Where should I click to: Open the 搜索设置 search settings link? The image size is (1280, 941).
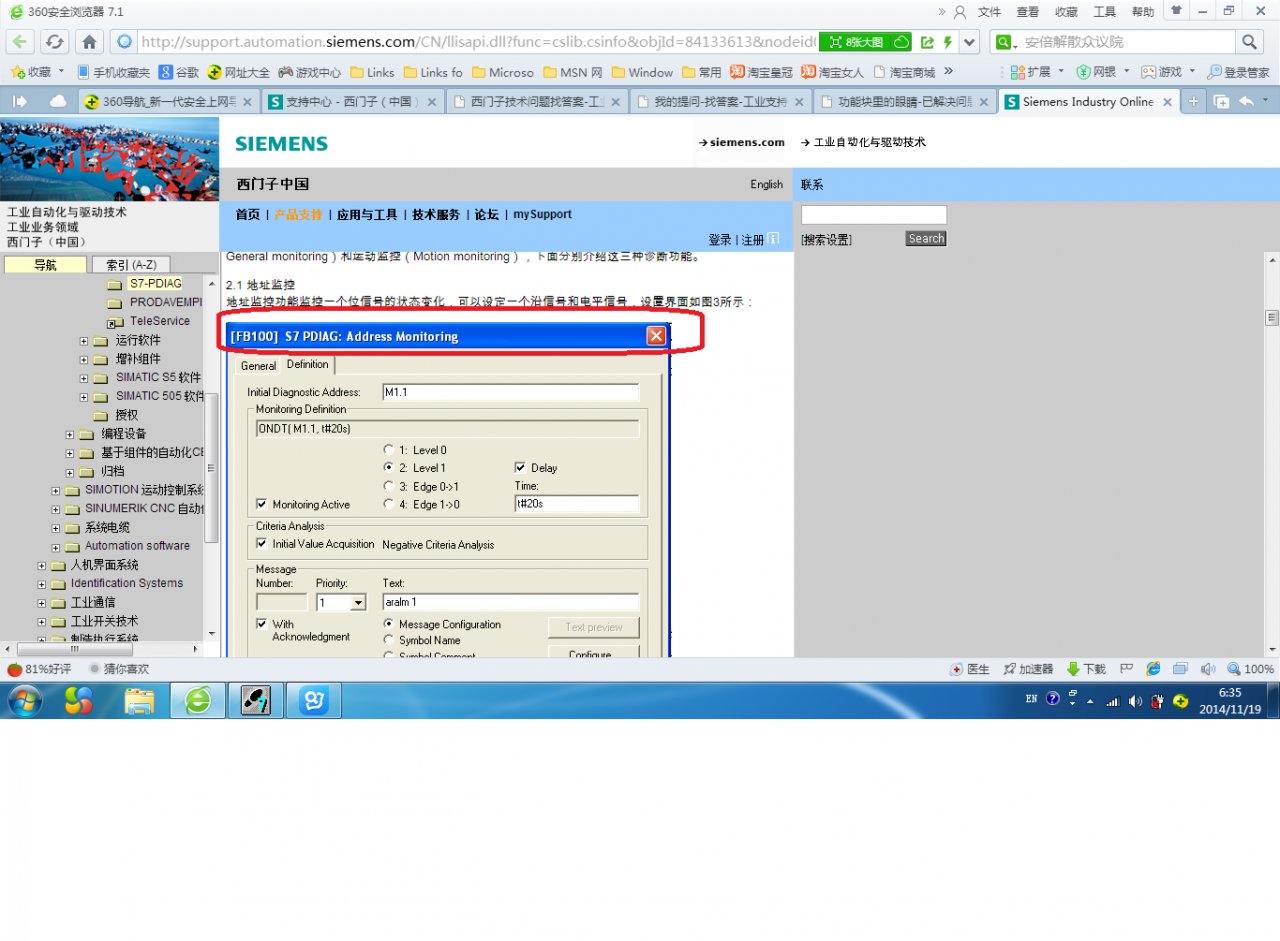click(x=826, y=240)
